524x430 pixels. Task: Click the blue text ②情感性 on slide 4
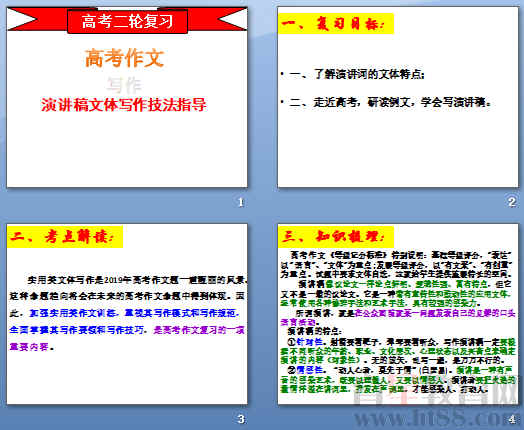click(305, 370)
